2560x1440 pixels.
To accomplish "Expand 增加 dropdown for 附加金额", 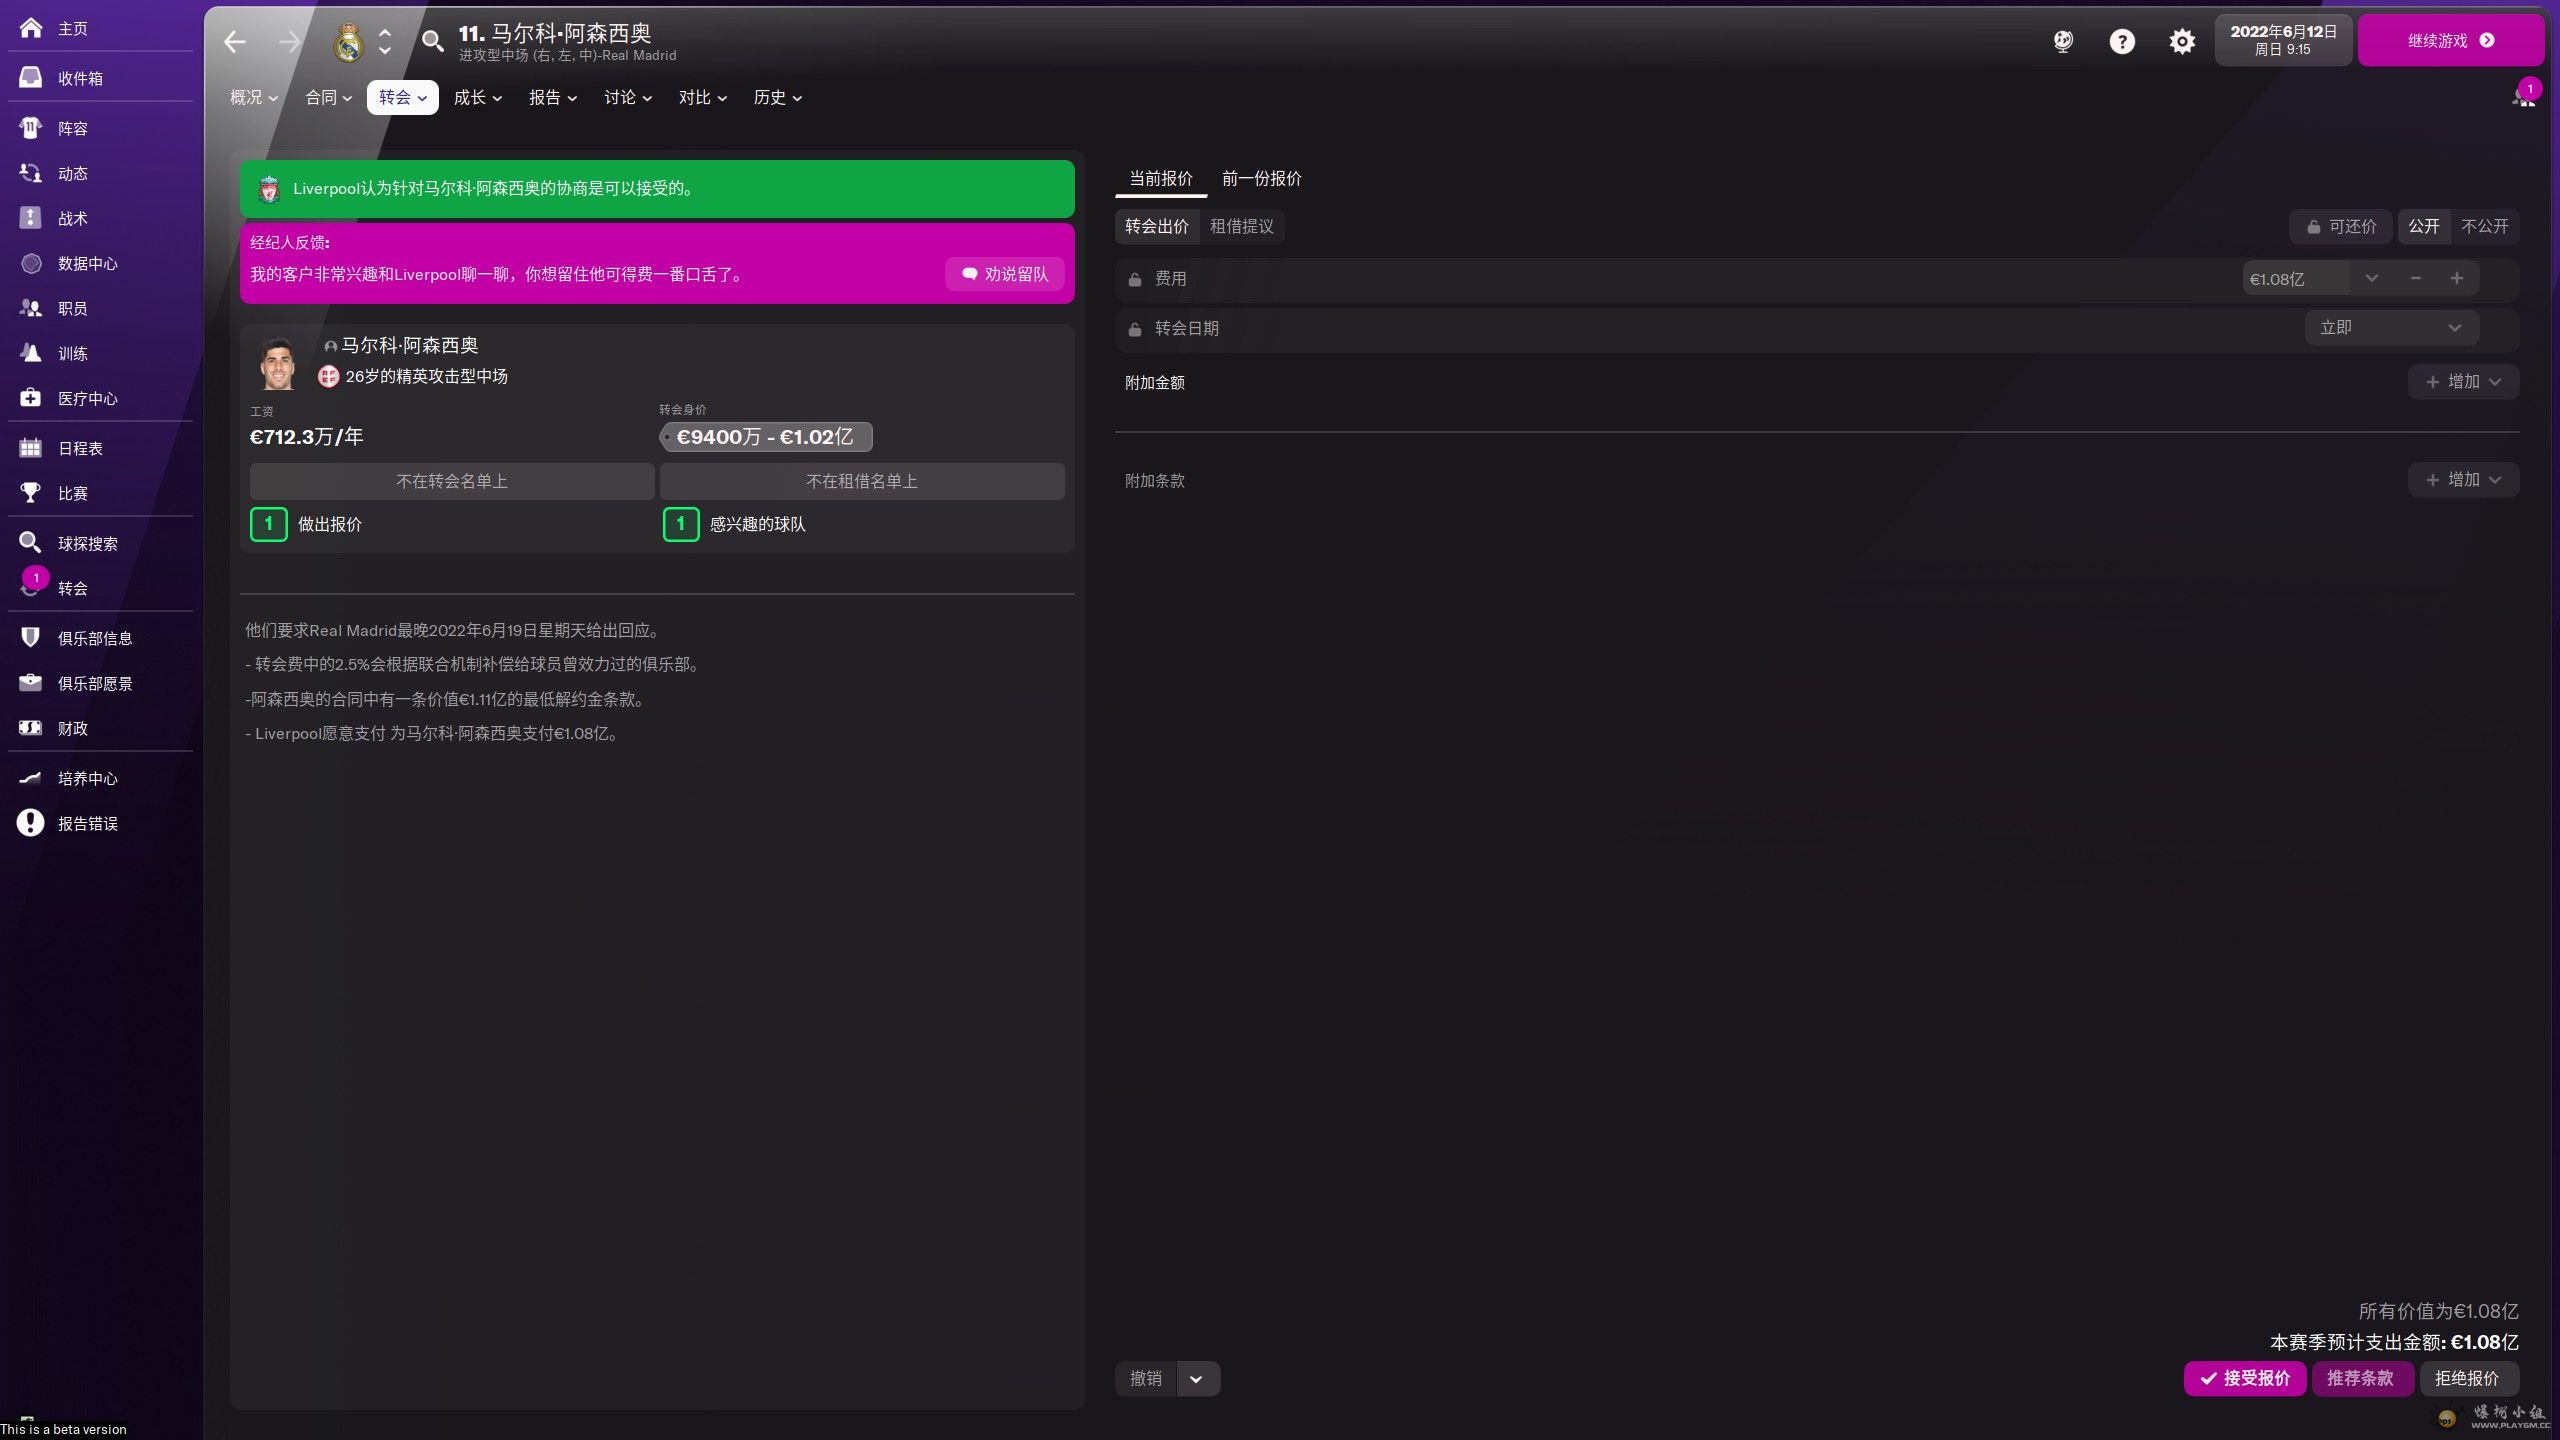I will coord(2463,382).
